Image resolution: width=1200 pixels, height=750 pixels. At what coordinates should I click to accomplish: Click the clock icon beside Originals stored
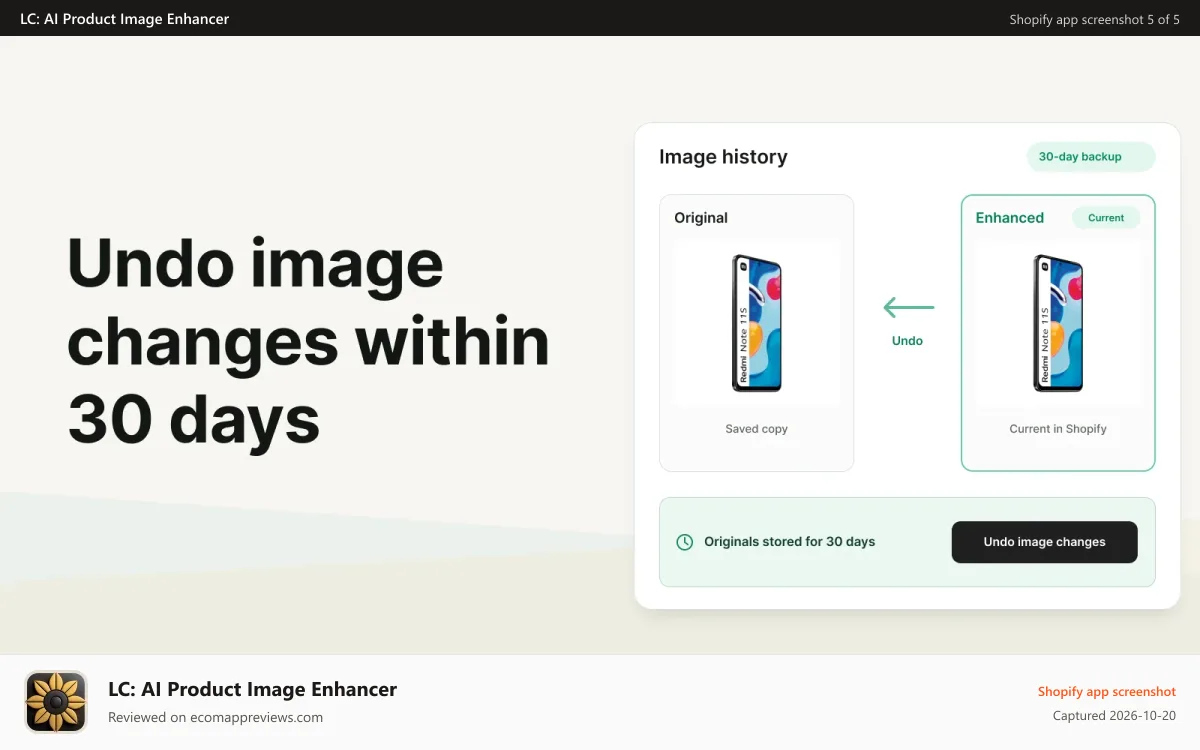685,542
